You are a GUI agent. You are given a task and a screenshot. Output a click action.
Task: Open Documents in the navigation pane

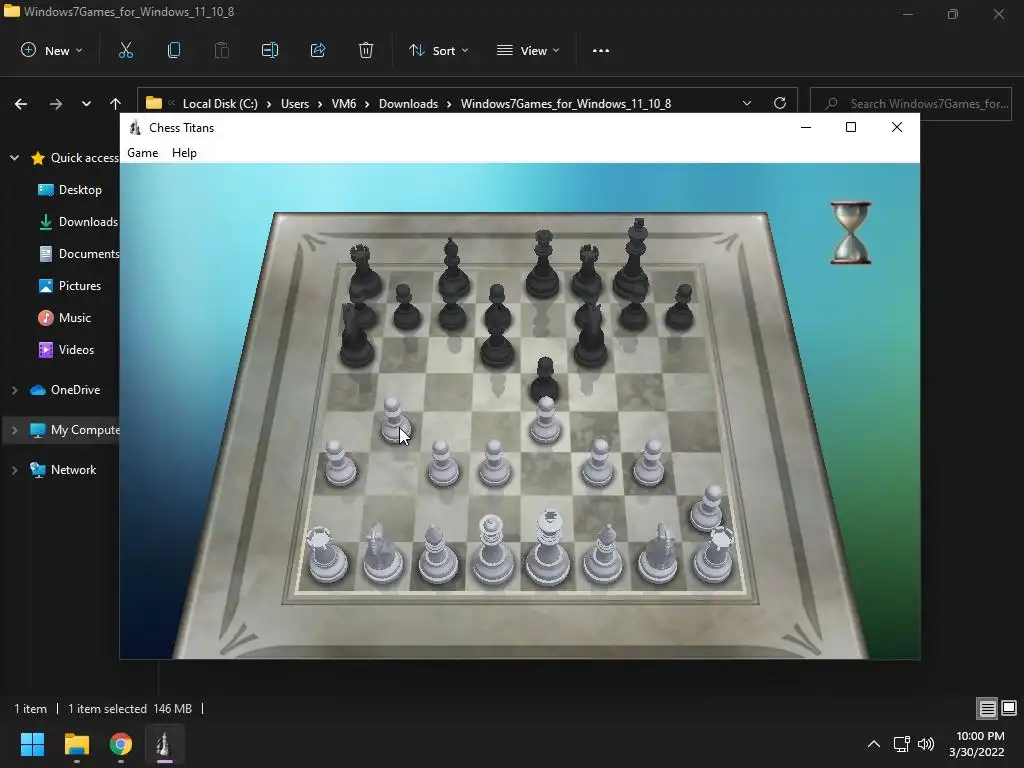[x=78, y=254]
